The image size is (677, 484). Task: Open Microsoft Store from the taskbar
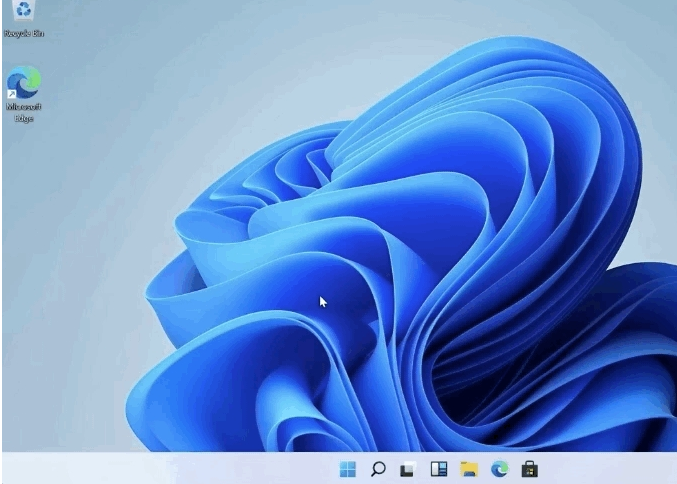[x=529, y=468]
